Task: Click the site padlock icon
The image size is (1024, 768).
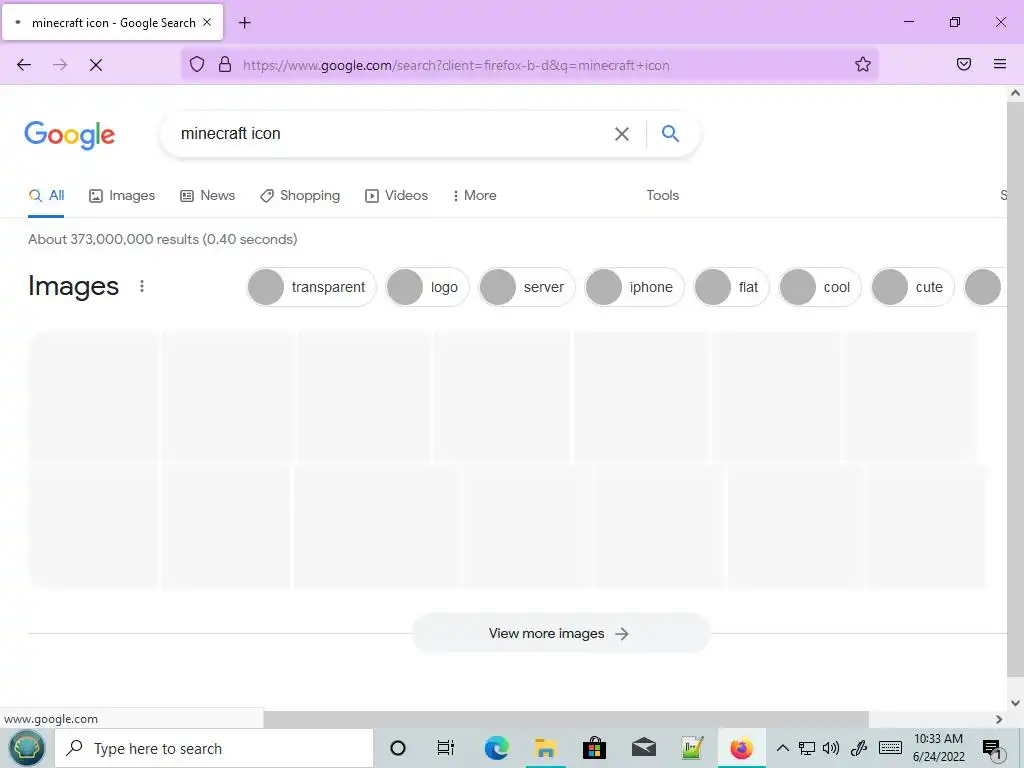Action: (x=225, y=65)
